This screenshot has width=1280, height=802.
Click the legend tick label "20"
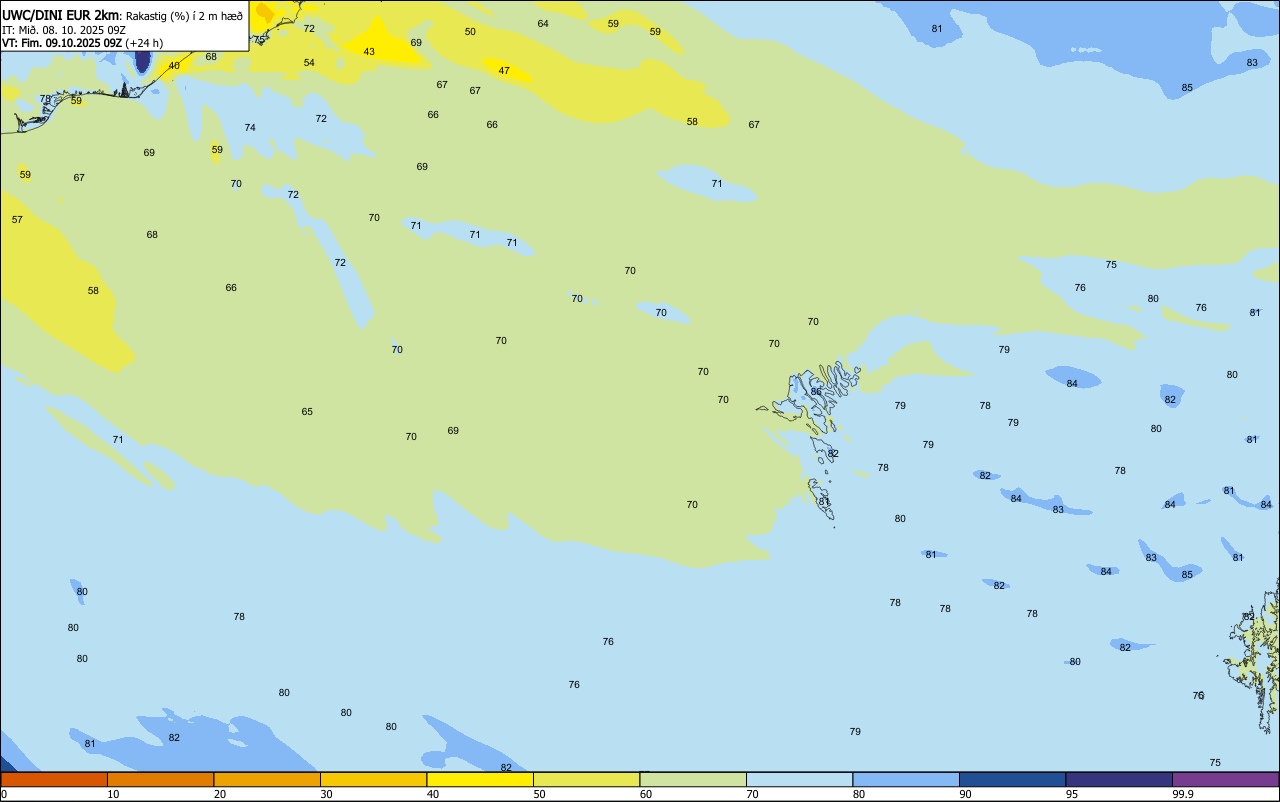coord(220,794)
